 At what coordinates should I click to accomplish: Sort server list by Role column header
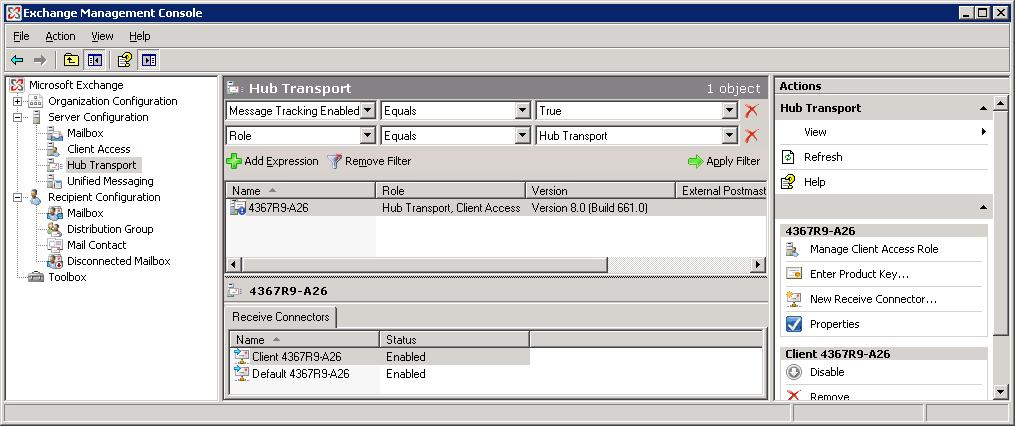(x=451, y=191)
